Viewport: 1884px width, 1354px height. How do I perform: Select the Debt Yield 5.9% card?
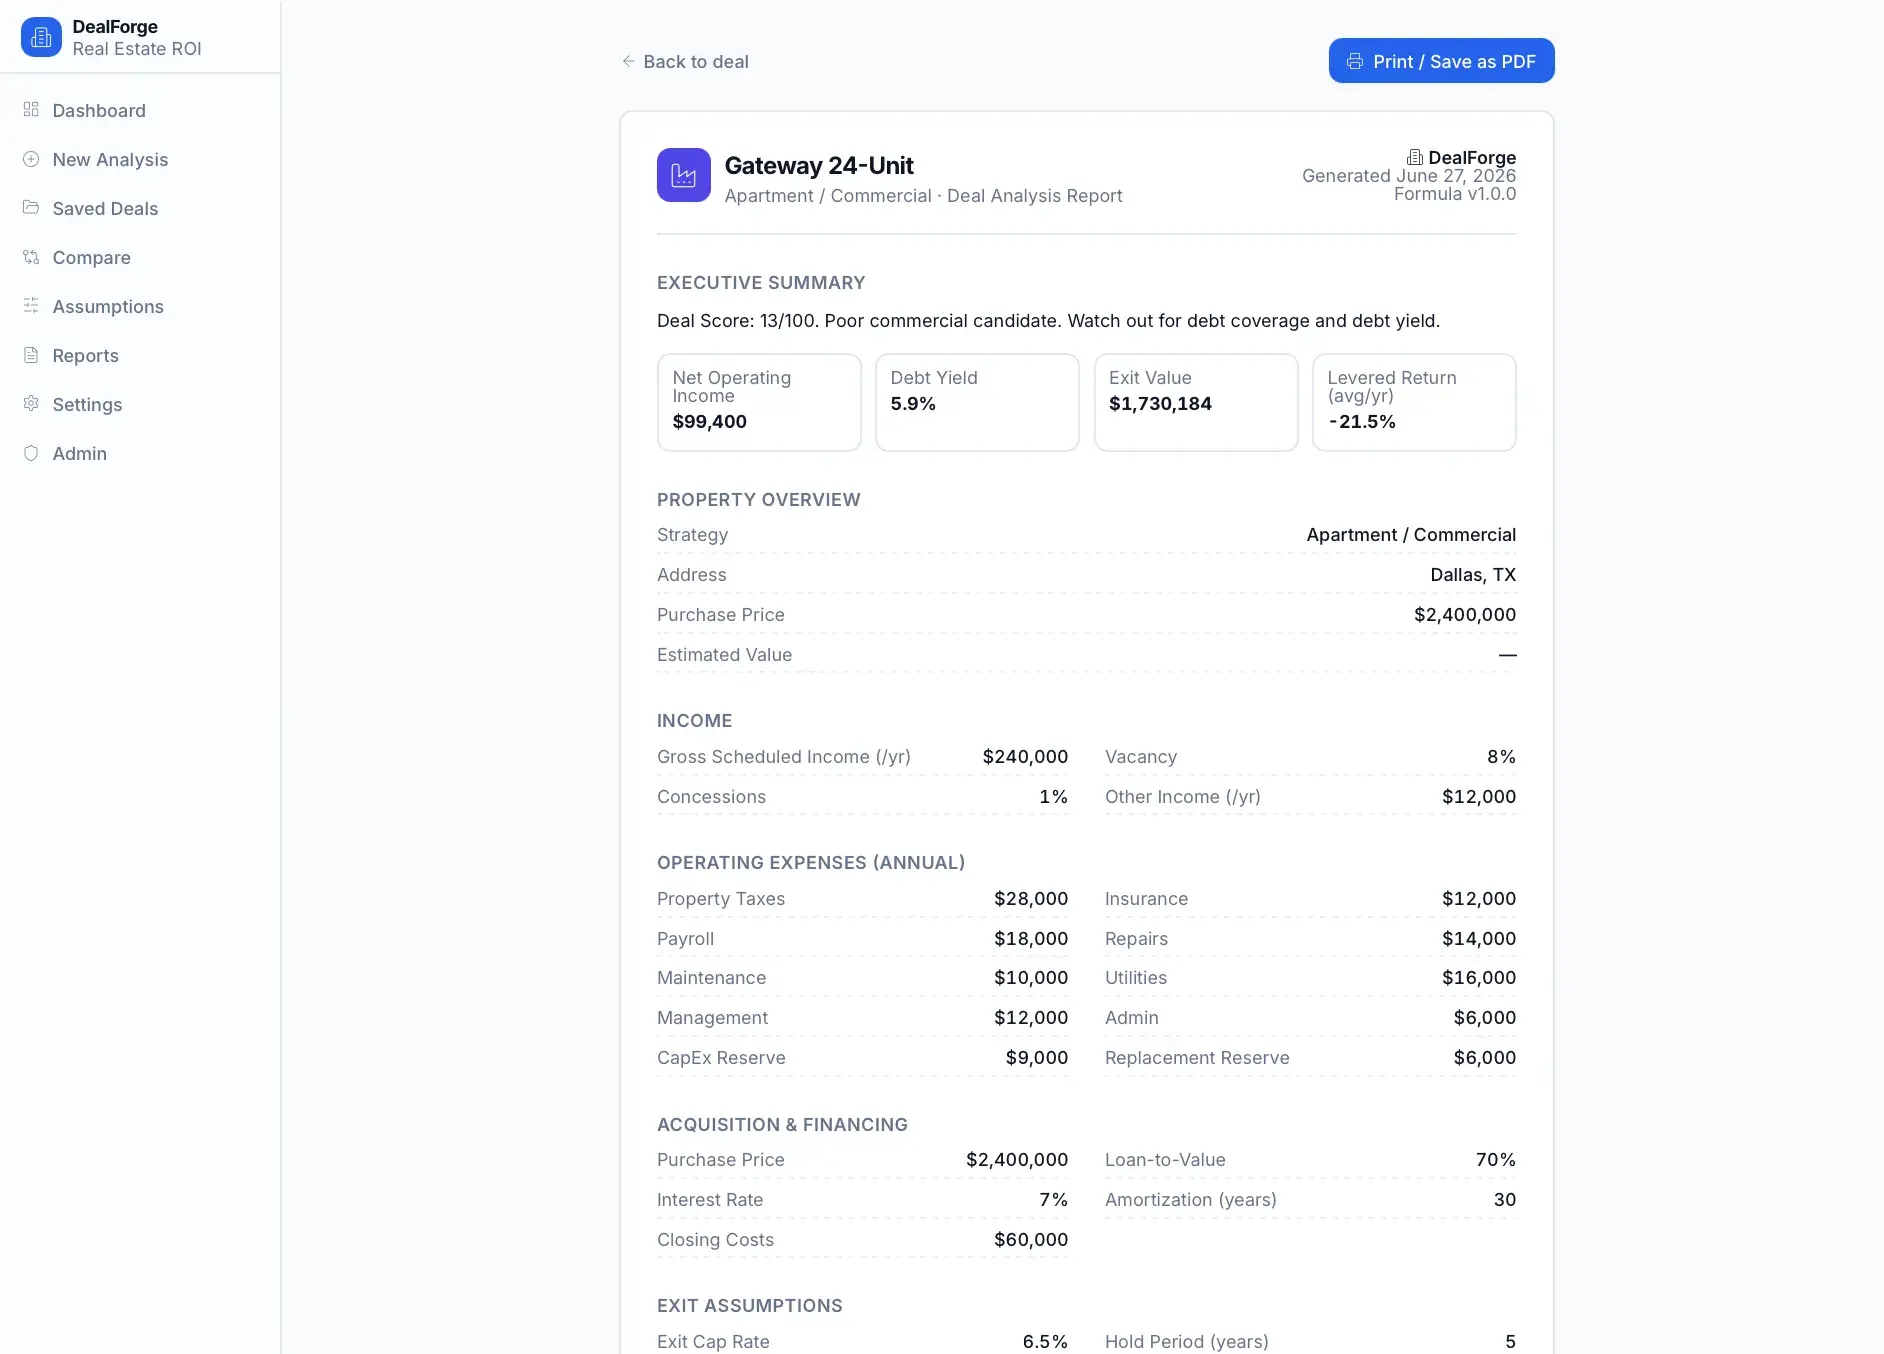pos(977,402)
